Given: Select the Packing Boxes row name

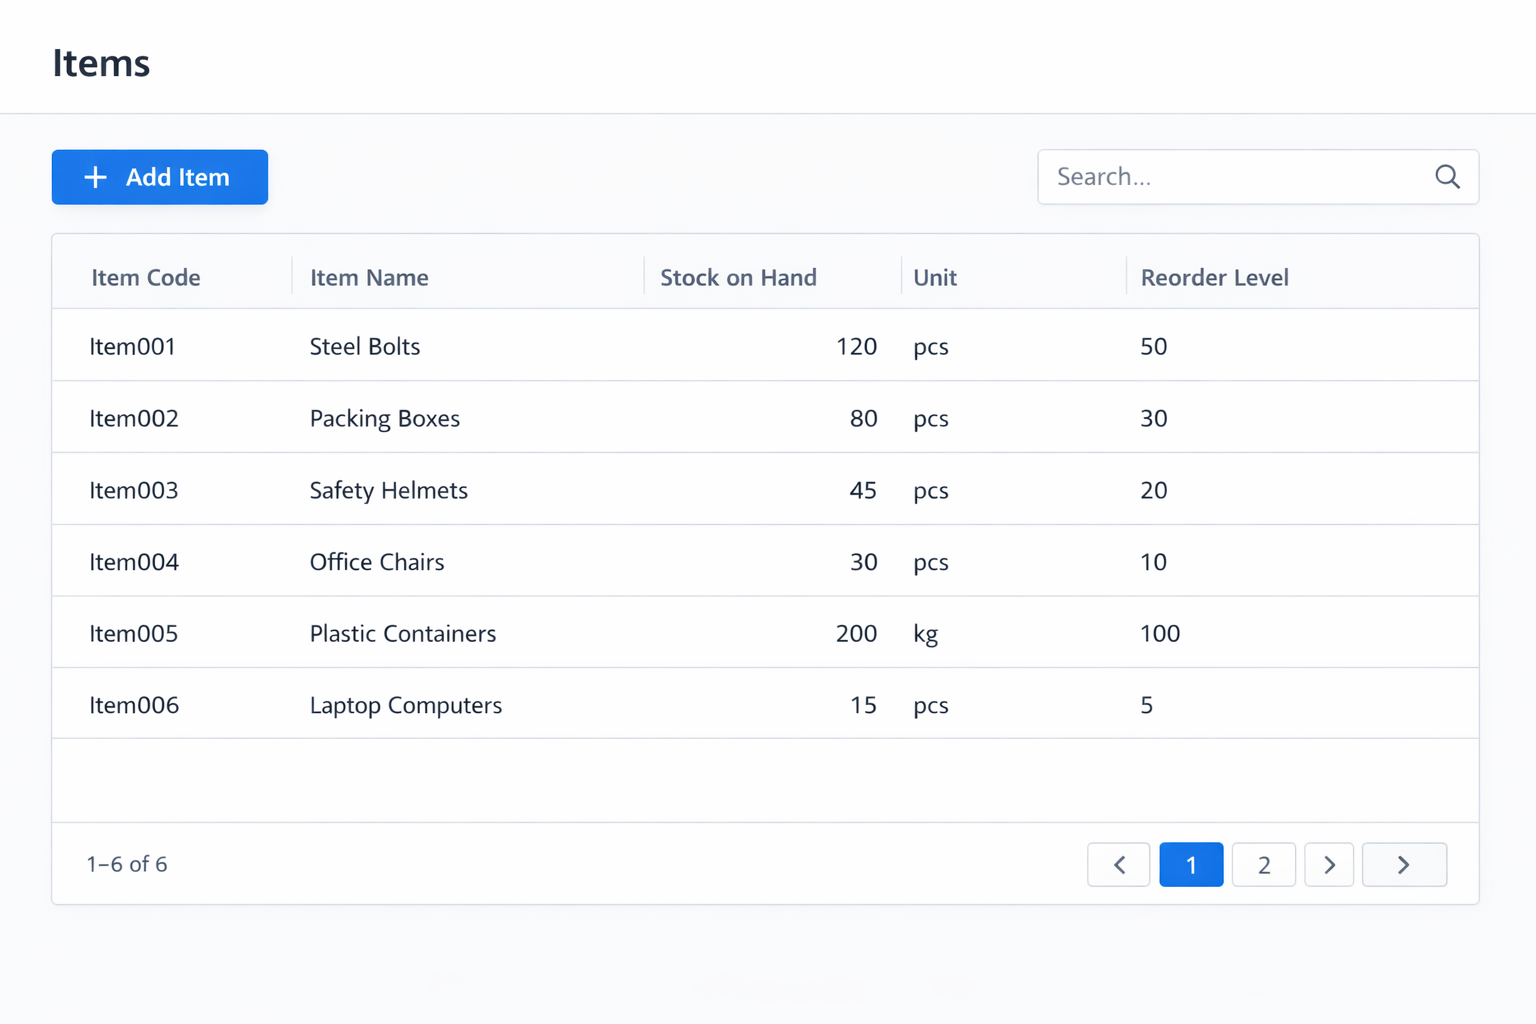Looking at the screenshot, I should coord(385,419).
